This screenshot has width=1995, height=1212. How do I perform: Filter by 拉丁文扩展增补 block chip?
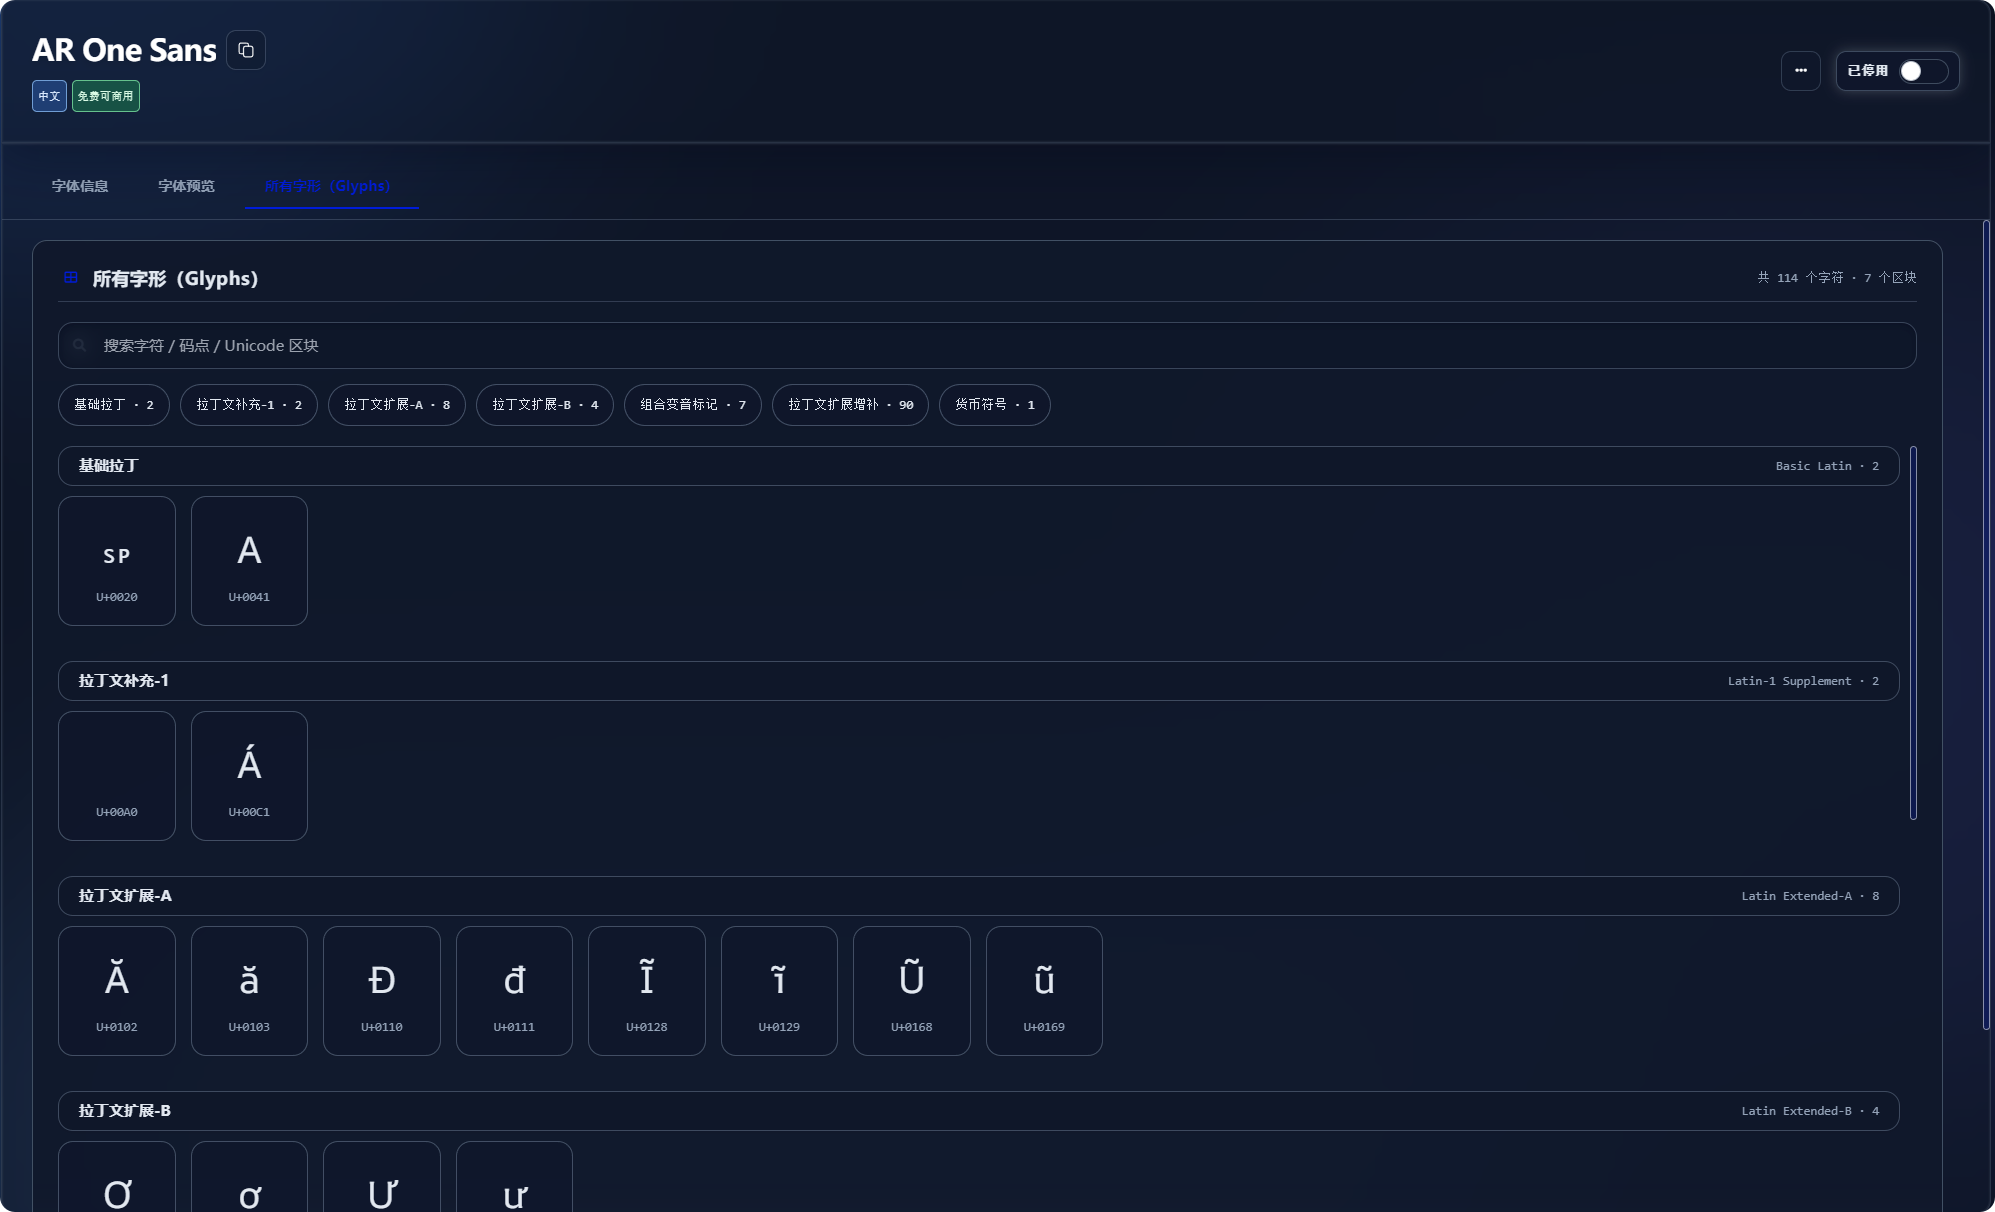pyautogui.click(x=850, y=405)
